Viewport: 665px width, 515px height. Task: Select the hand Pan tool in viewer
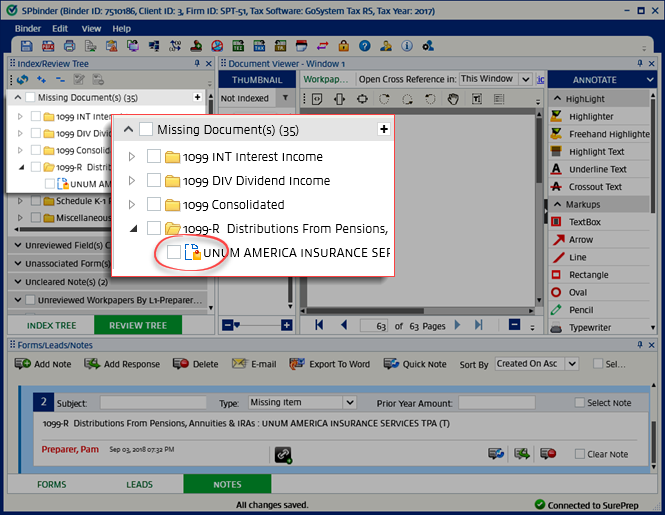tap(453, 99)
